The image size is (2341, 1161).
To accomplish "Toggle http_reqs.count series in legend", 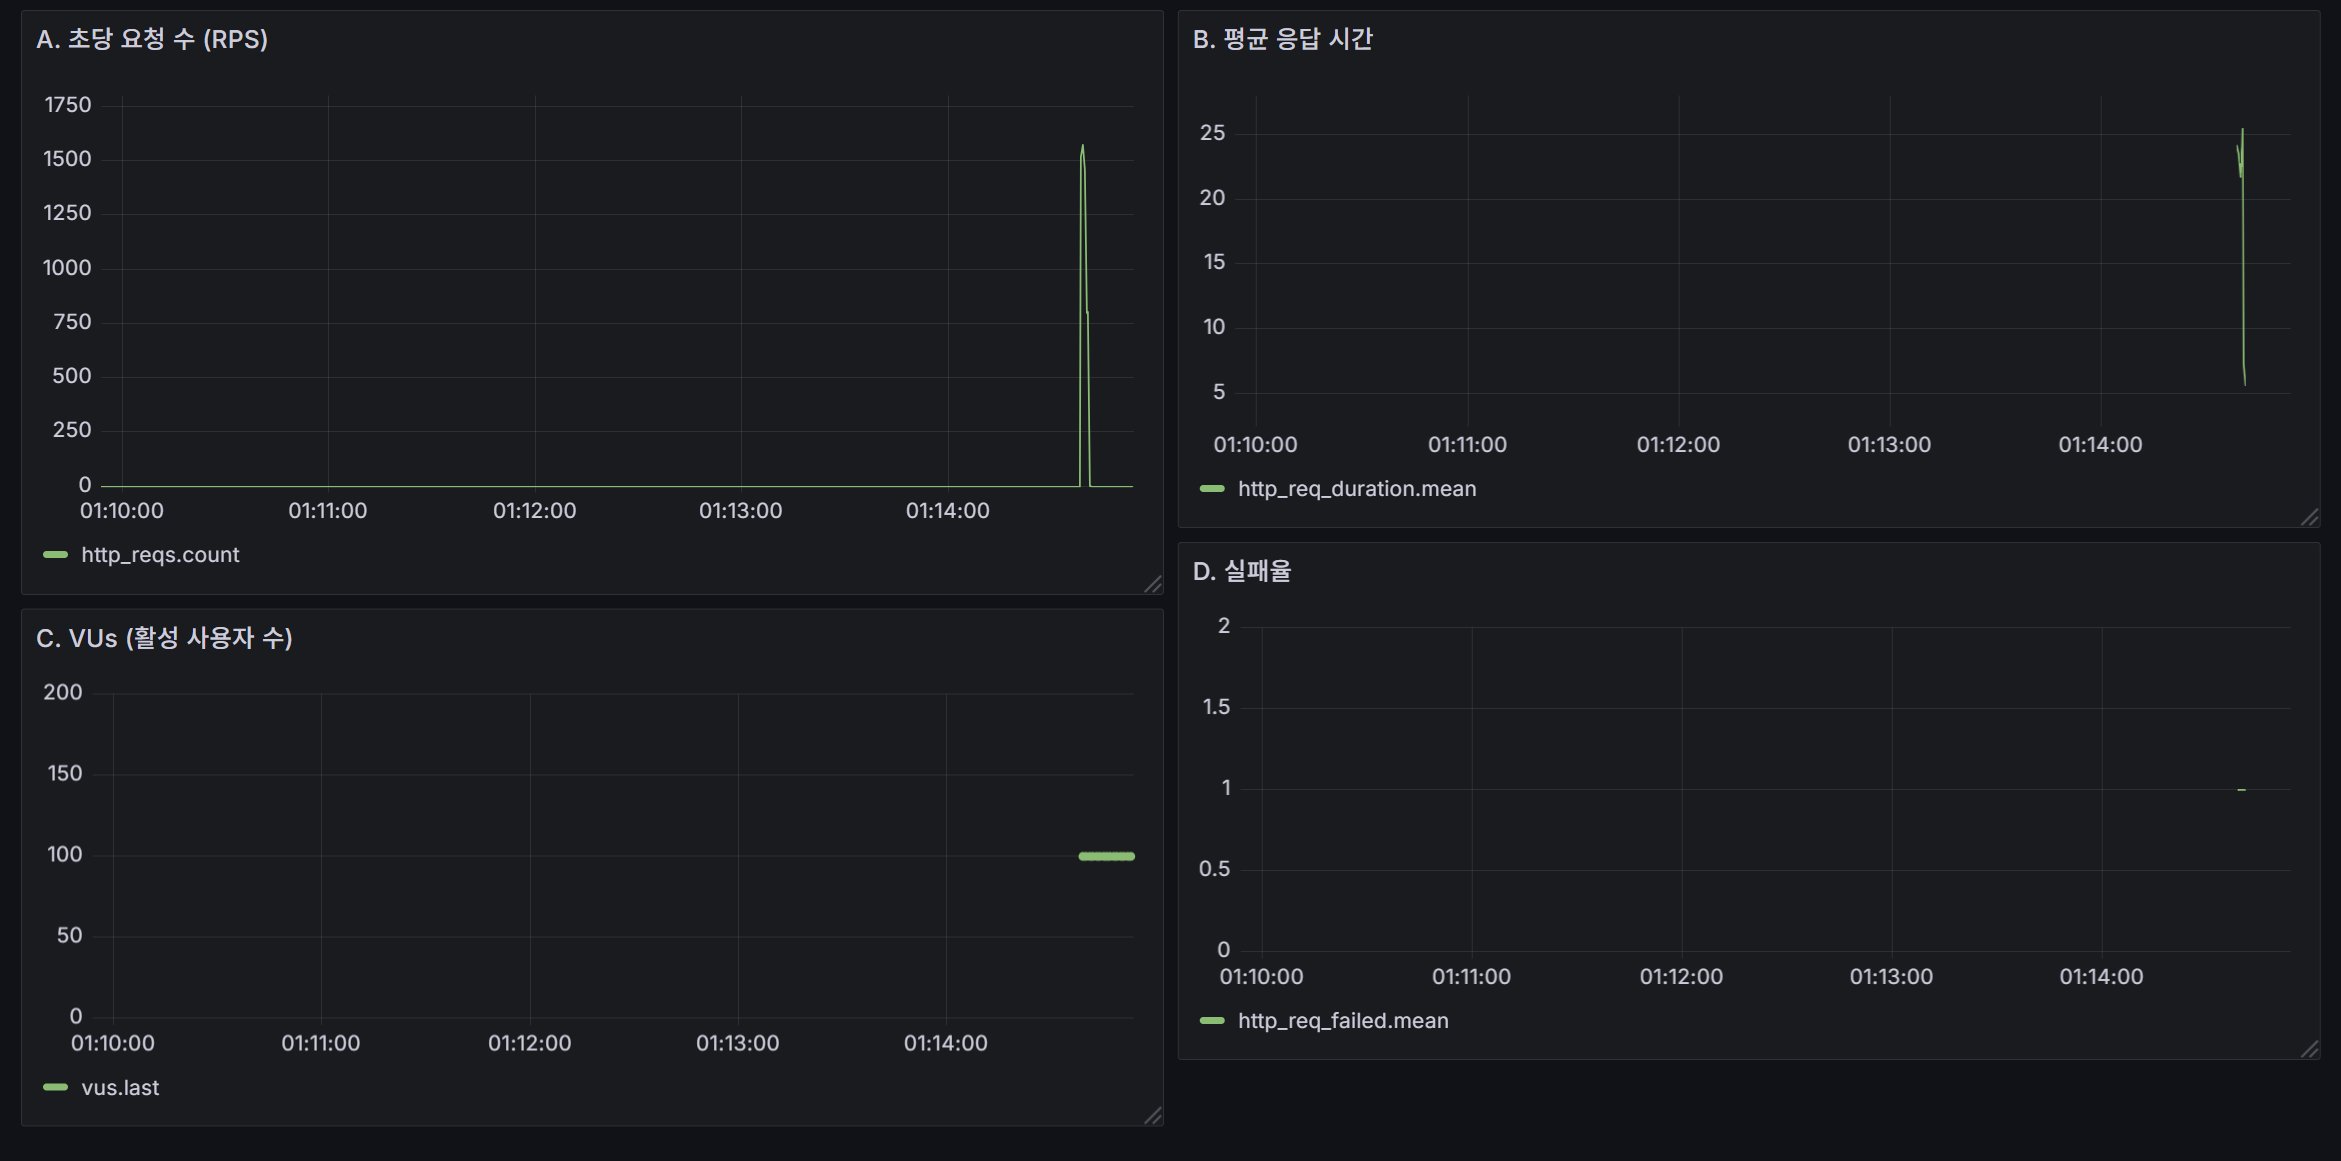I will tap(160, 554).
